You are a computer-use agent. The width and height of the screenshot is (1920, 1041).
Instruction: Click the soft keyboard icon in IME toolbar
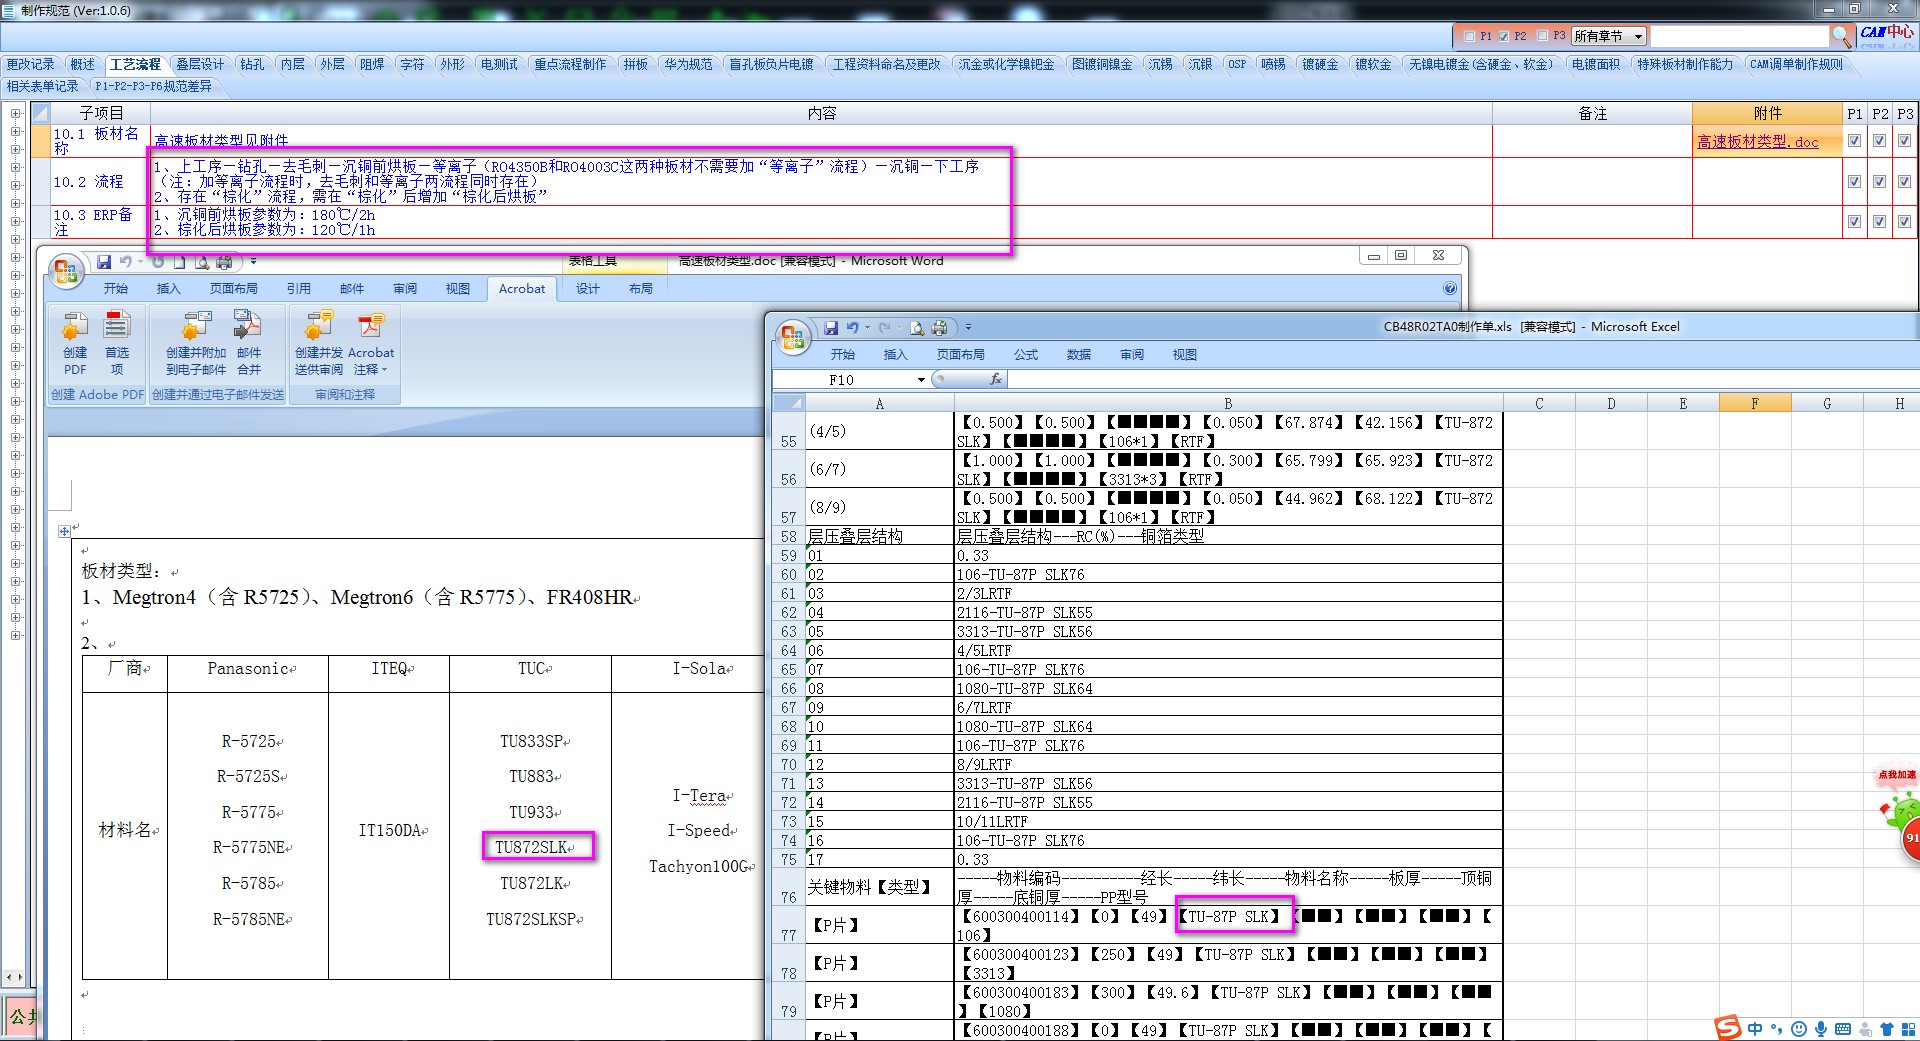(1843, 1029)
